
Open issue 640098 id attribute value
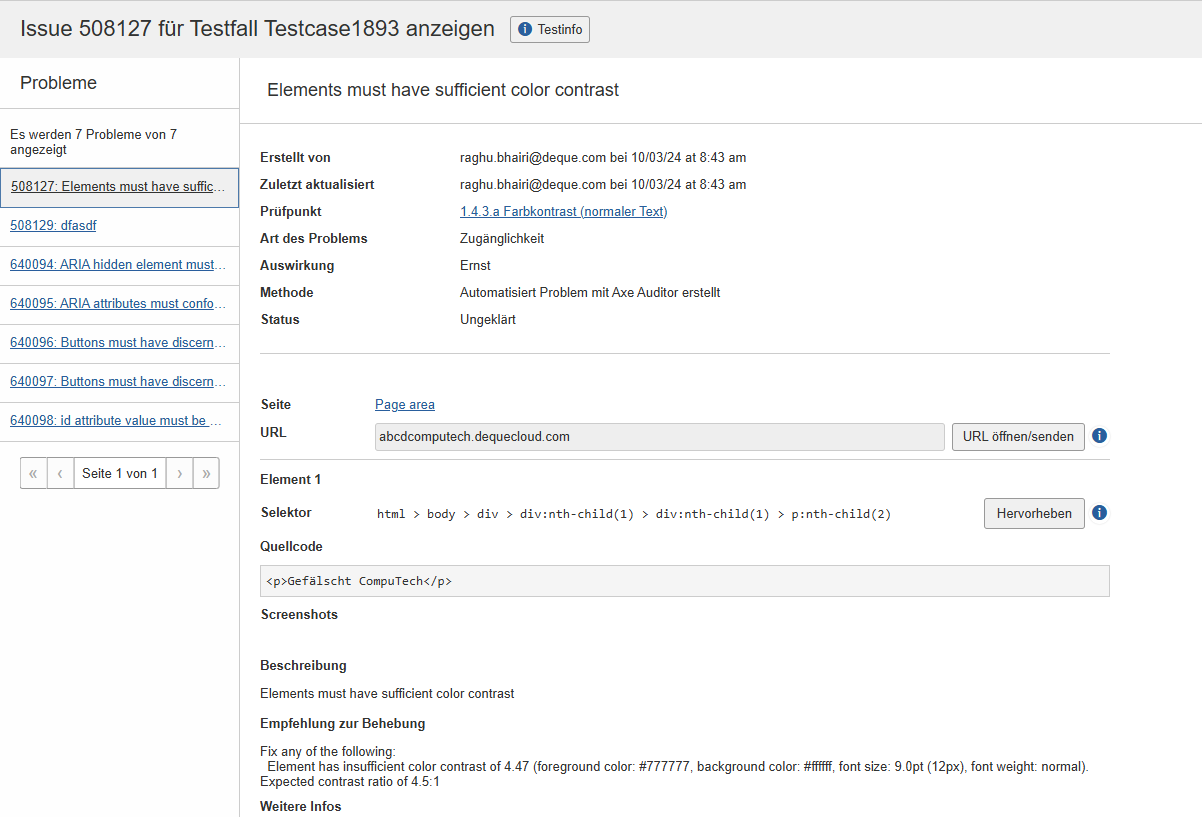pos(116,421)
